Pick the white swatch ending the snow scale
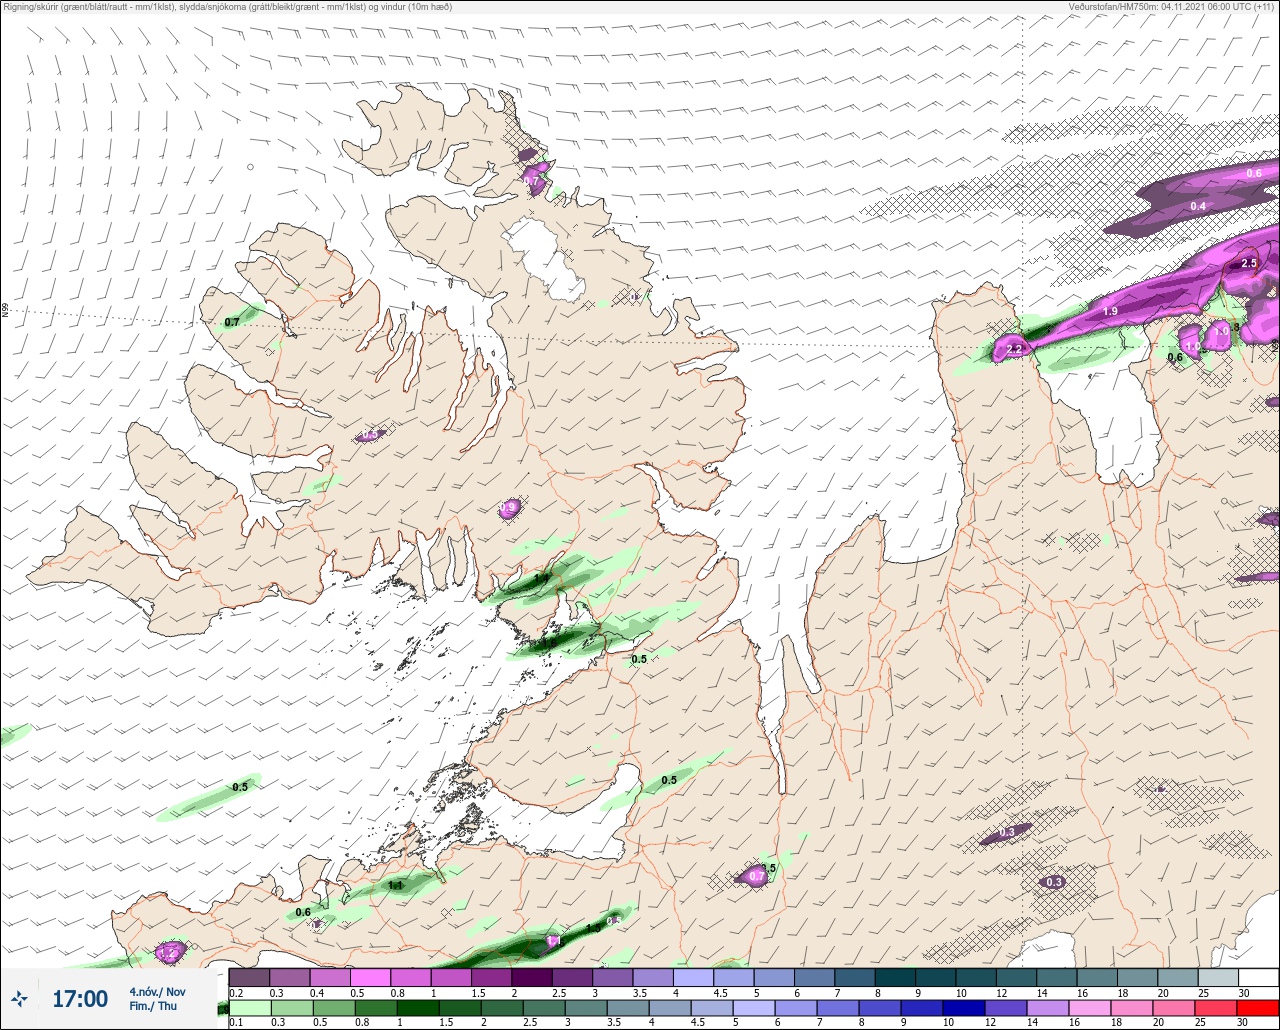Screen dimensions: 1280x1030 click(1258, 977)
